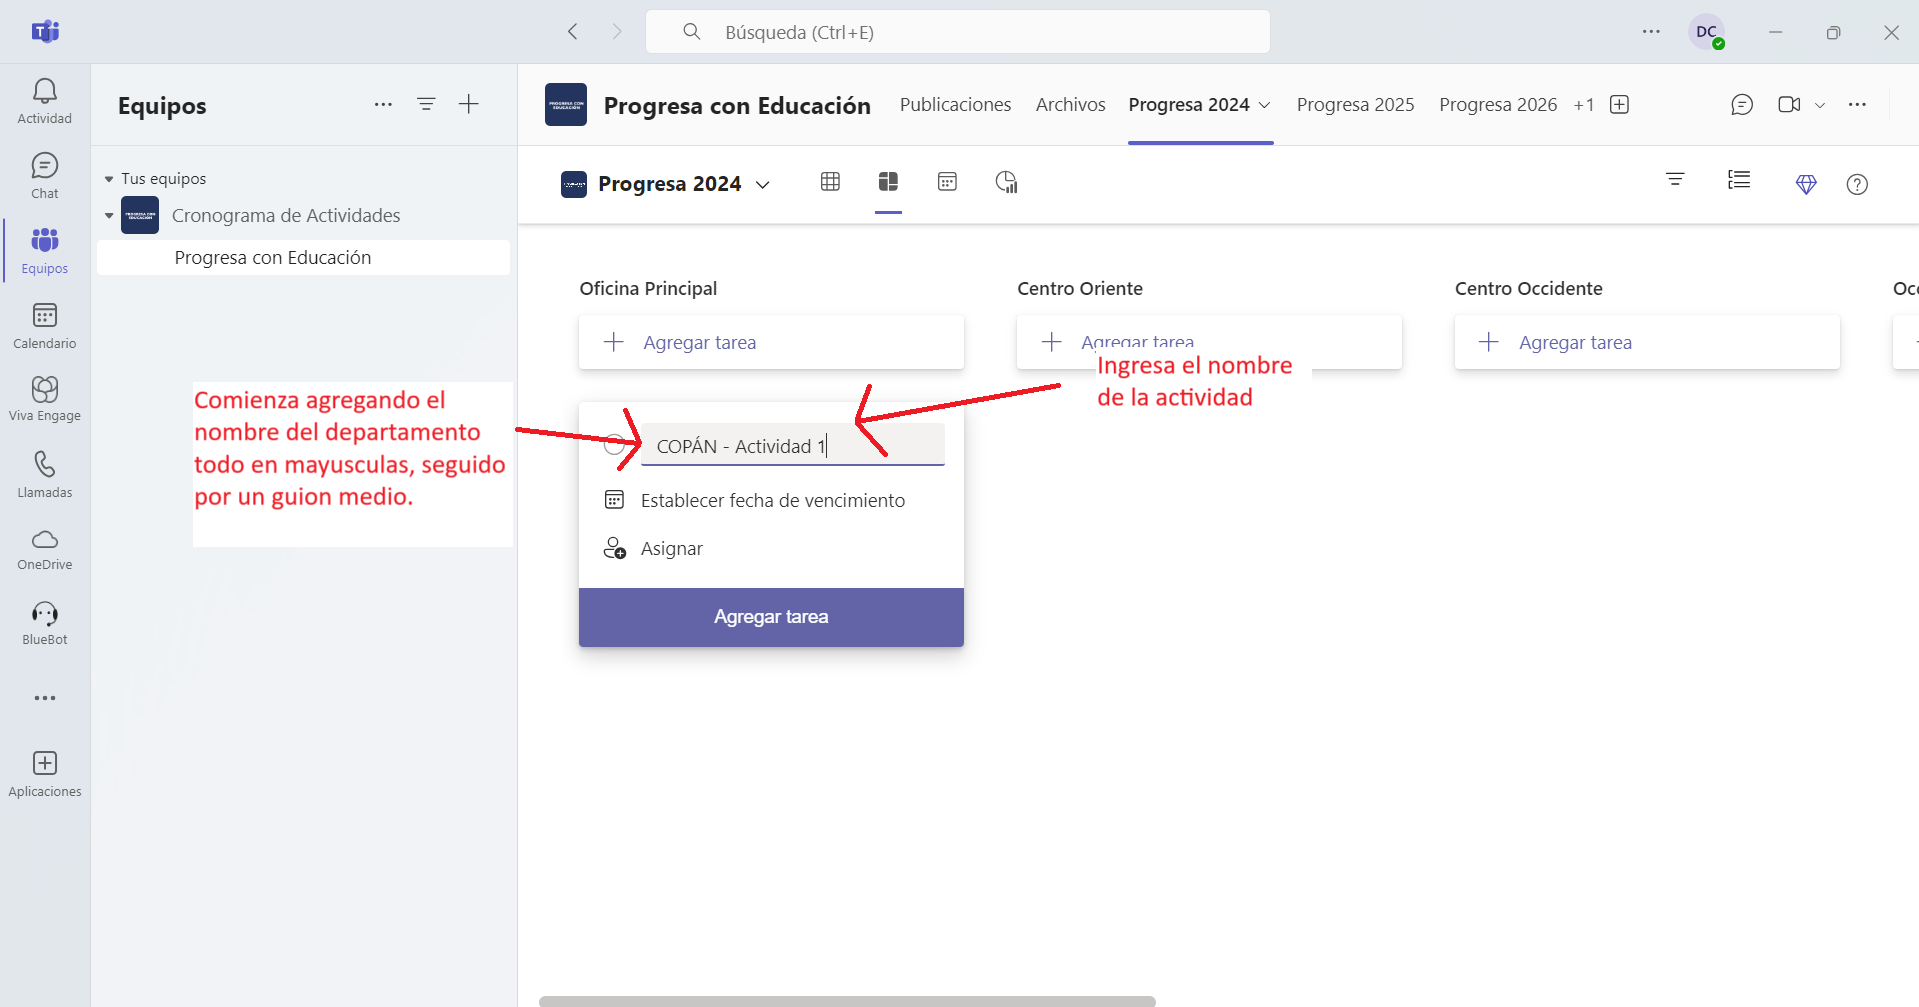
Task: Open the Actividad notifications icon
Action: pyautogui.click(x=45, y=102)
